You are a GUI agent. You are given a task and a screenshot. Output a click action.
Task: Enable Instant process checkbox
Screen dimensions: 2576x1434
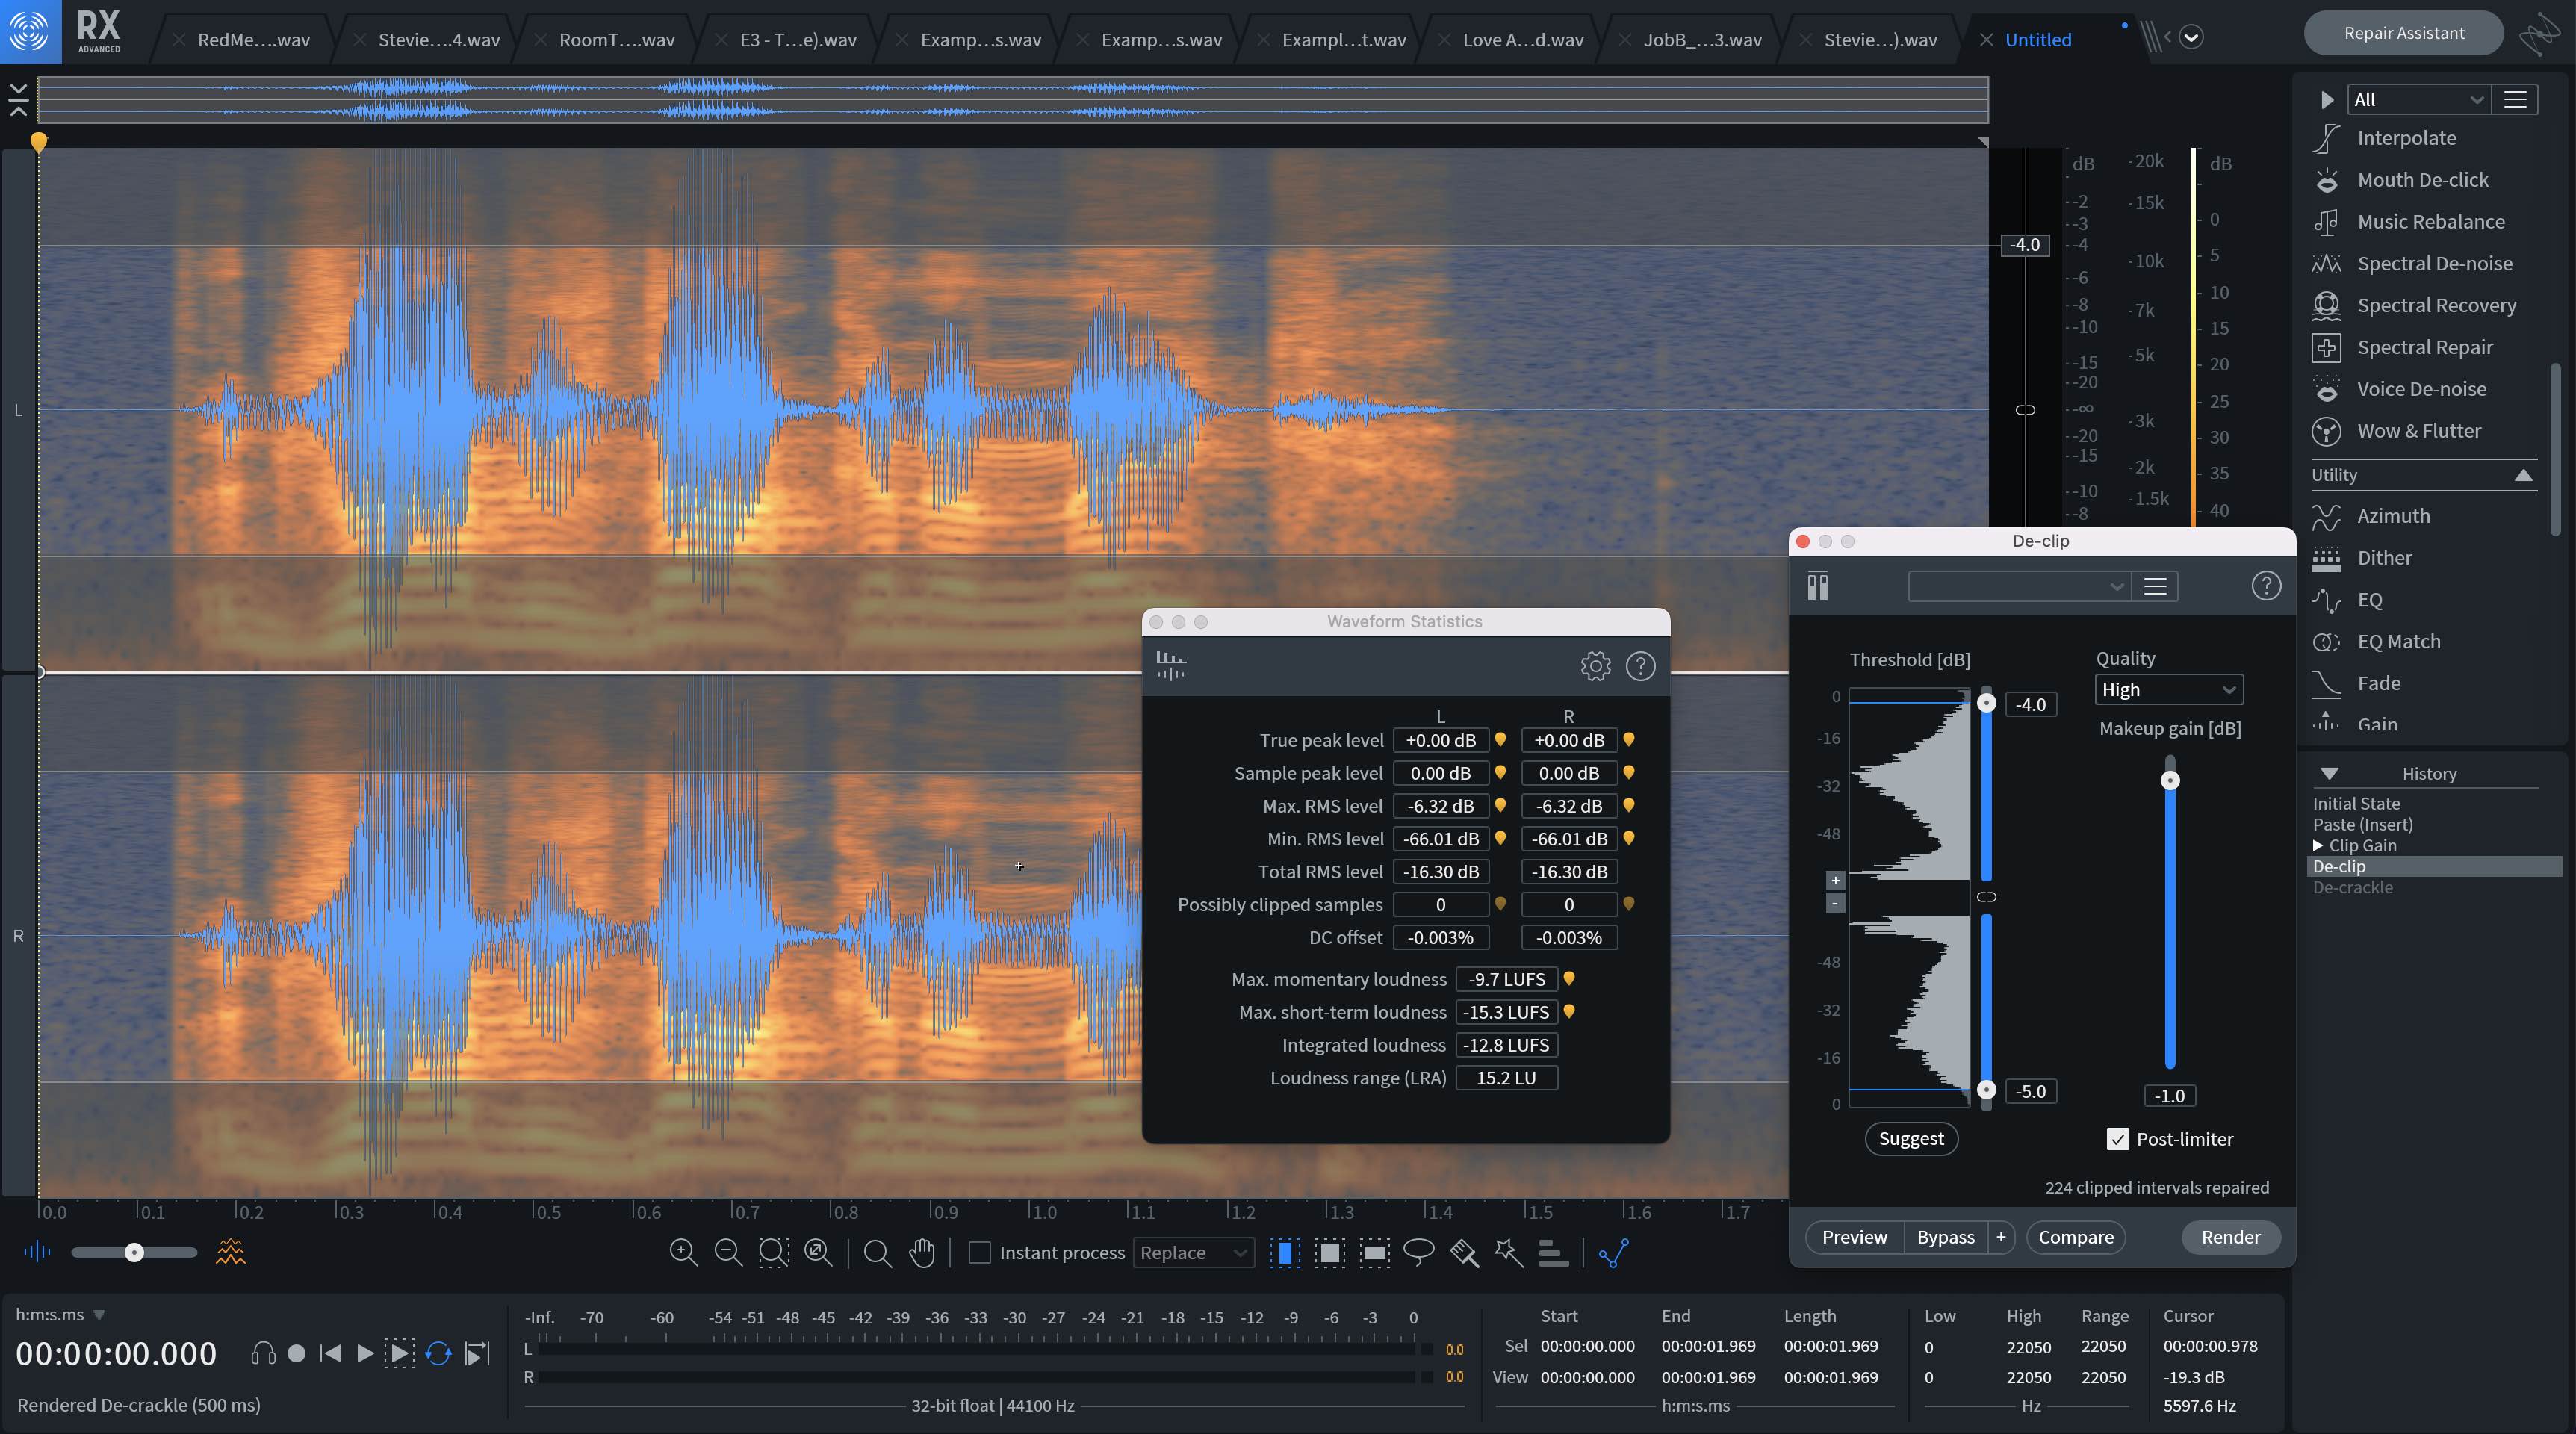click(x=980, y=1252)
